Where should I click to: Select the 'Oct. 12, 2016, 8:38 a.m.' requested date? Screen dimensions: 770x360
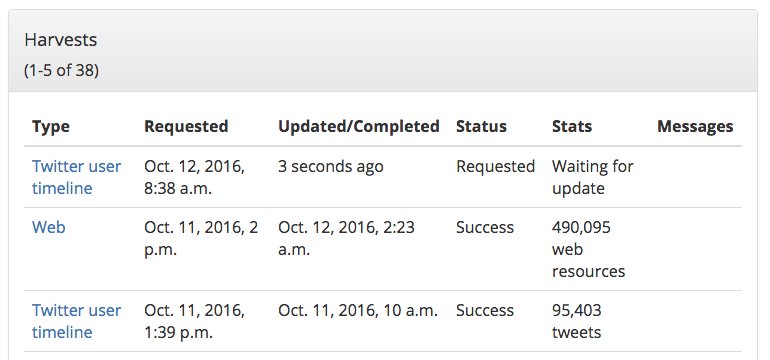[194, 177]
